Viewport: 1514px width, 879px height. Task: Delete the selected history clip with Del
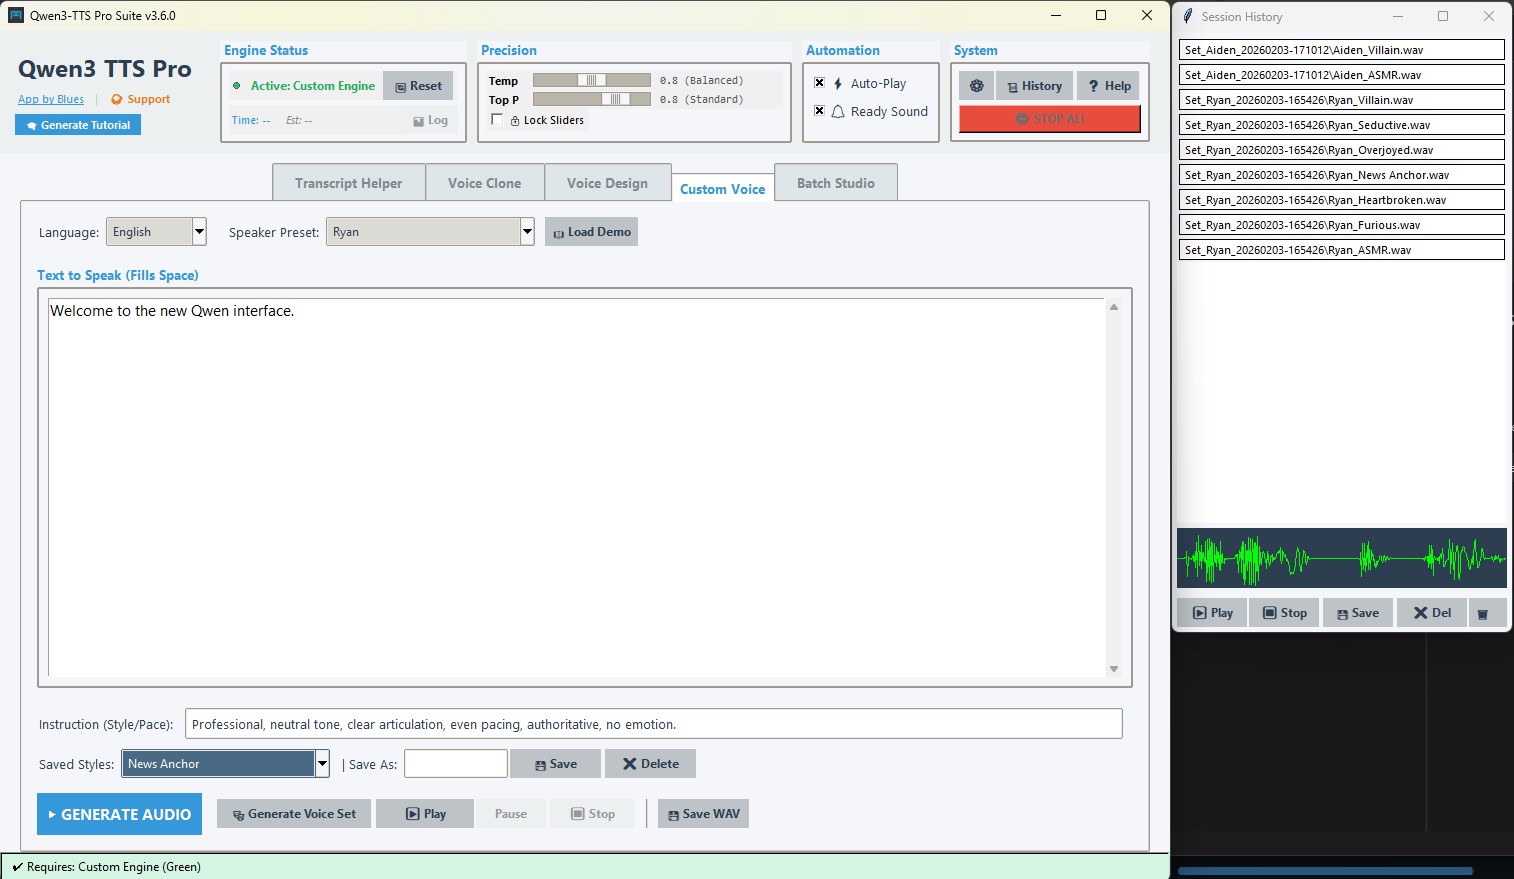[1431, 612]
